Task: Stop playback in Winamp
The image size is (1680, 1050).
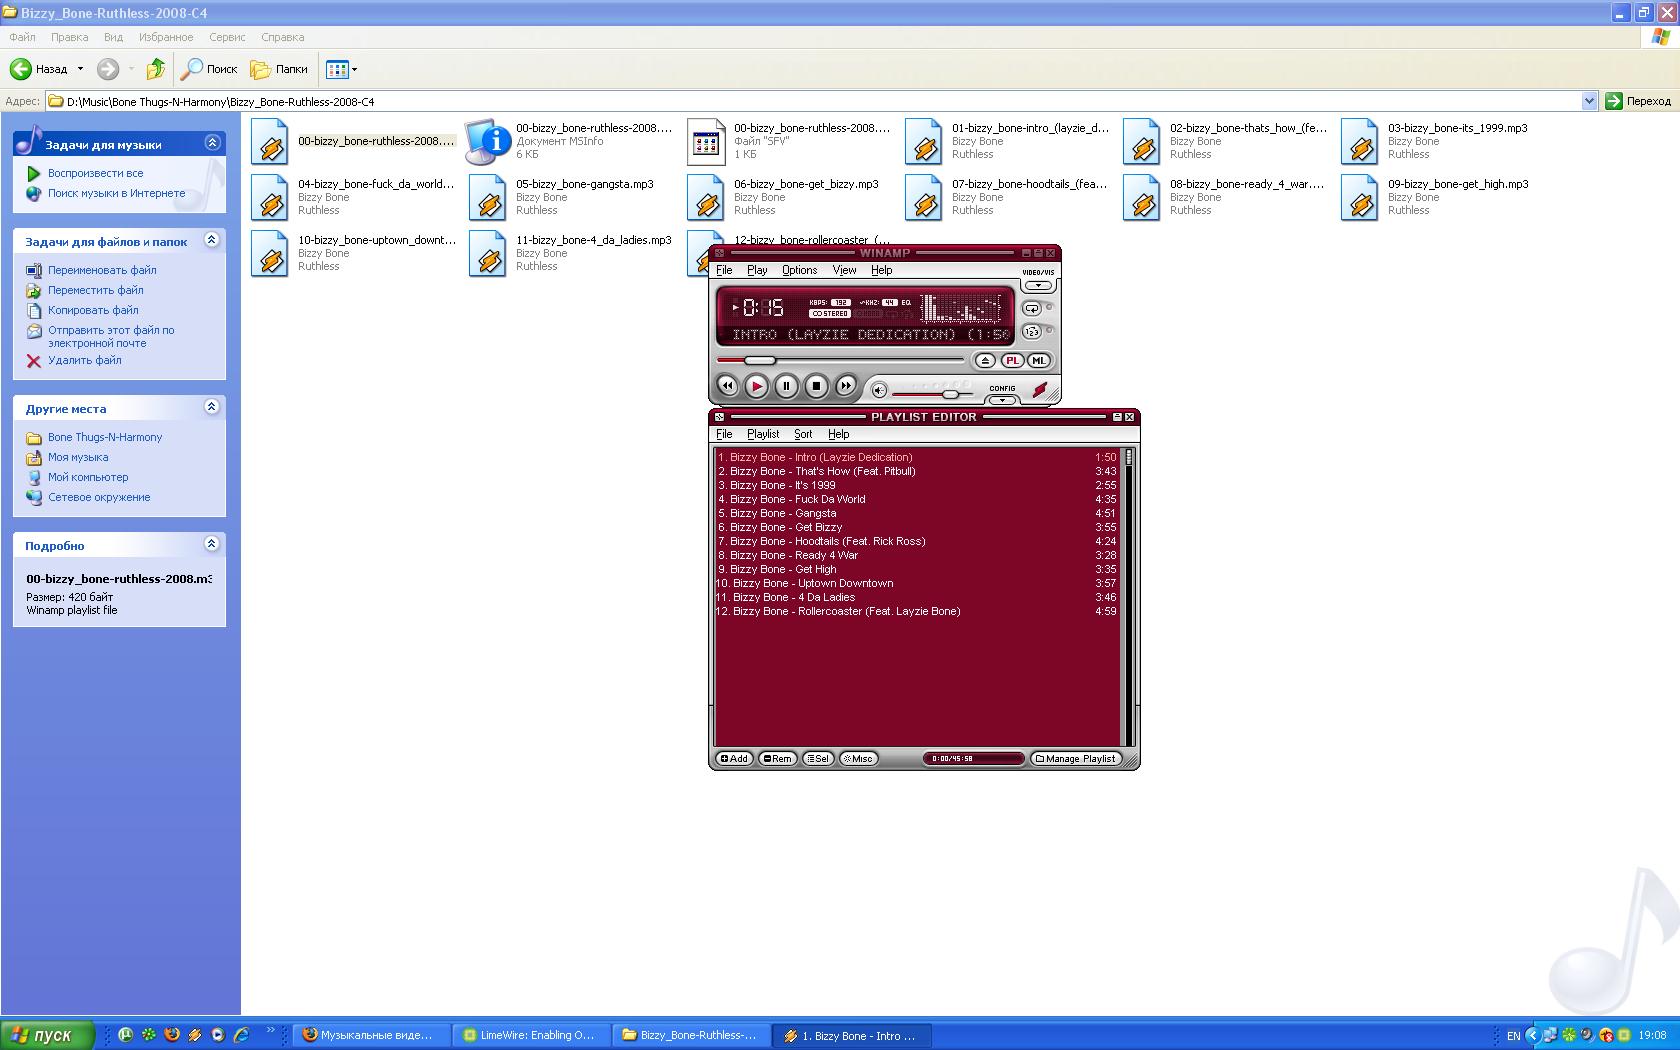Action: 816,385
